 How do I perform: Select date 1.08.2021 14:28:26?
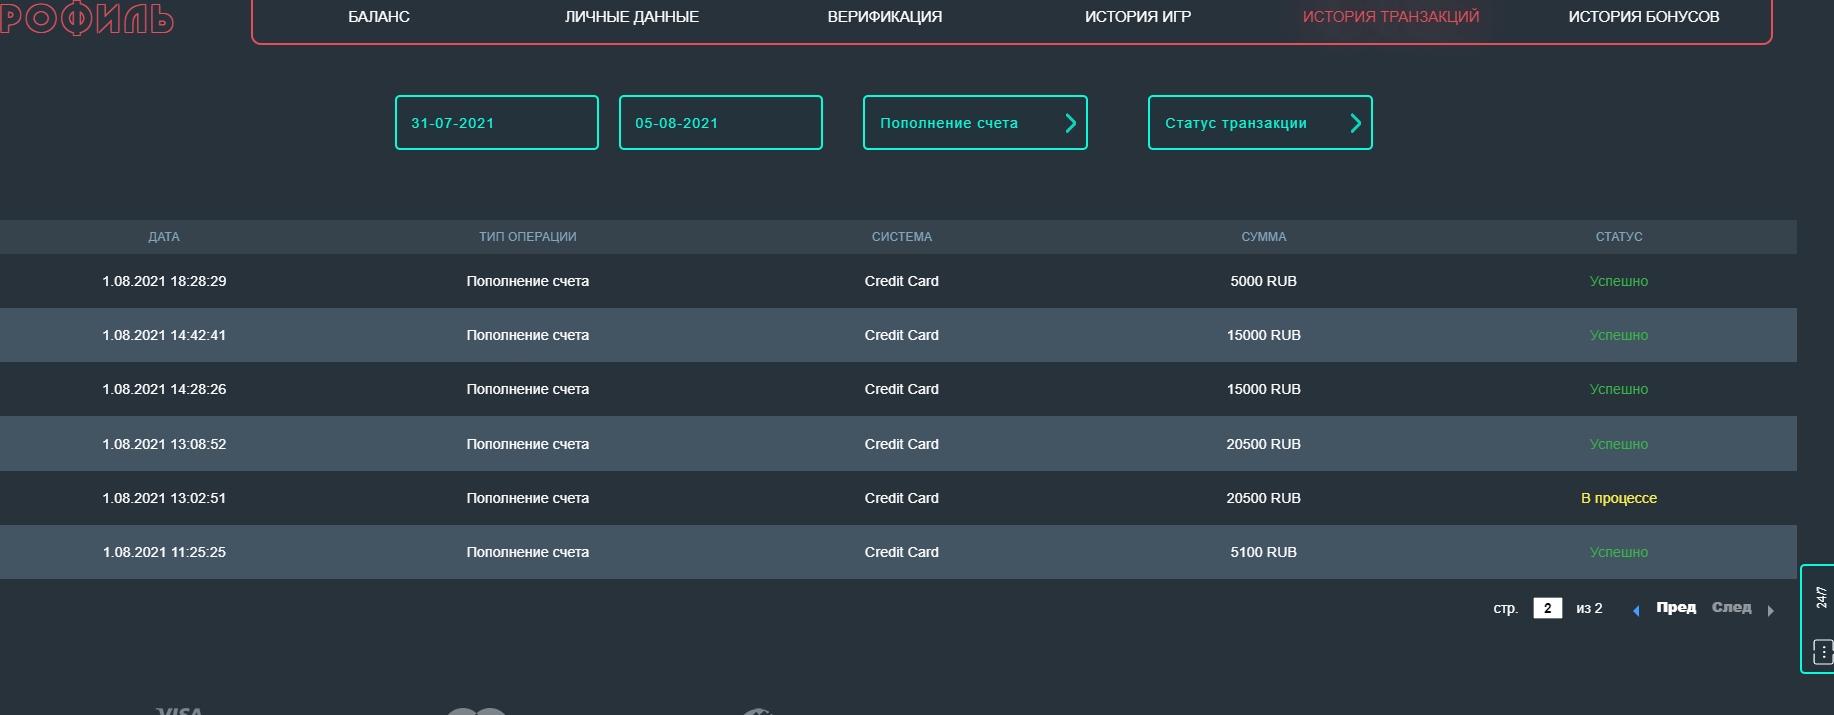(x=164, y=389)
